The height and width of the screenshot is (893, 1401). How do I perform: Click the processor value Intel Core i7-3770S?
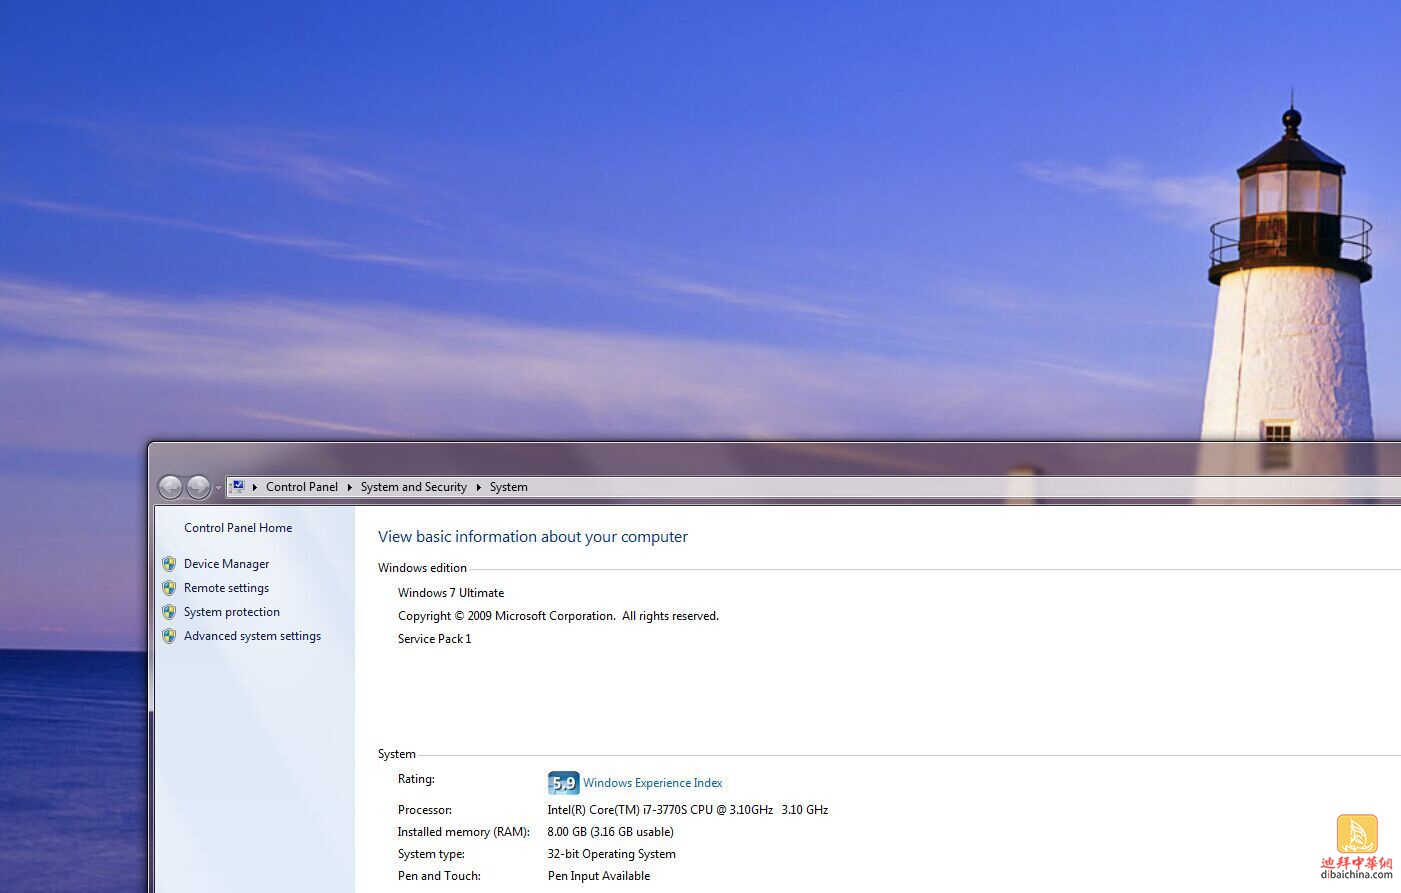click(687, 810)
